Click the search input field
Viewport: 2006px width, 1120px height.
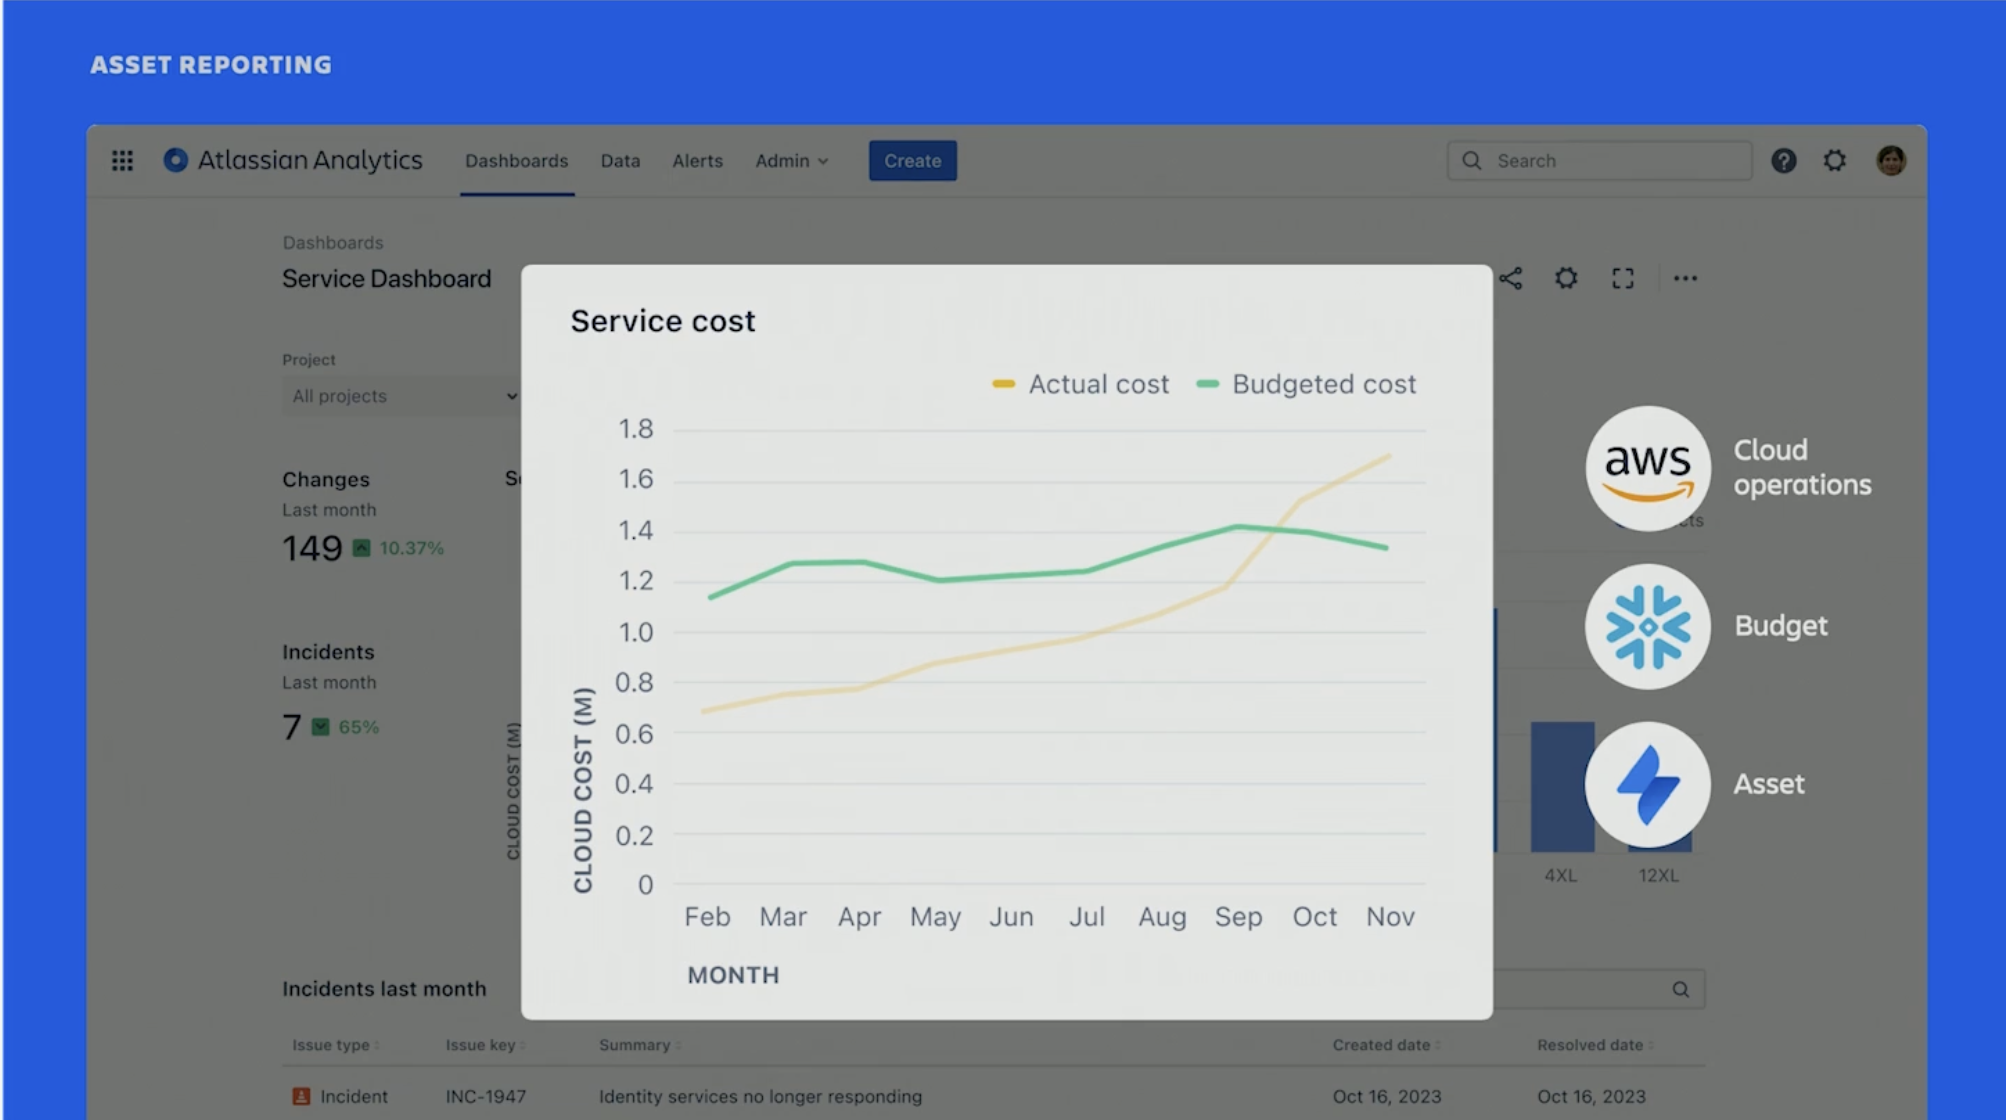(x=1600, y=160)
